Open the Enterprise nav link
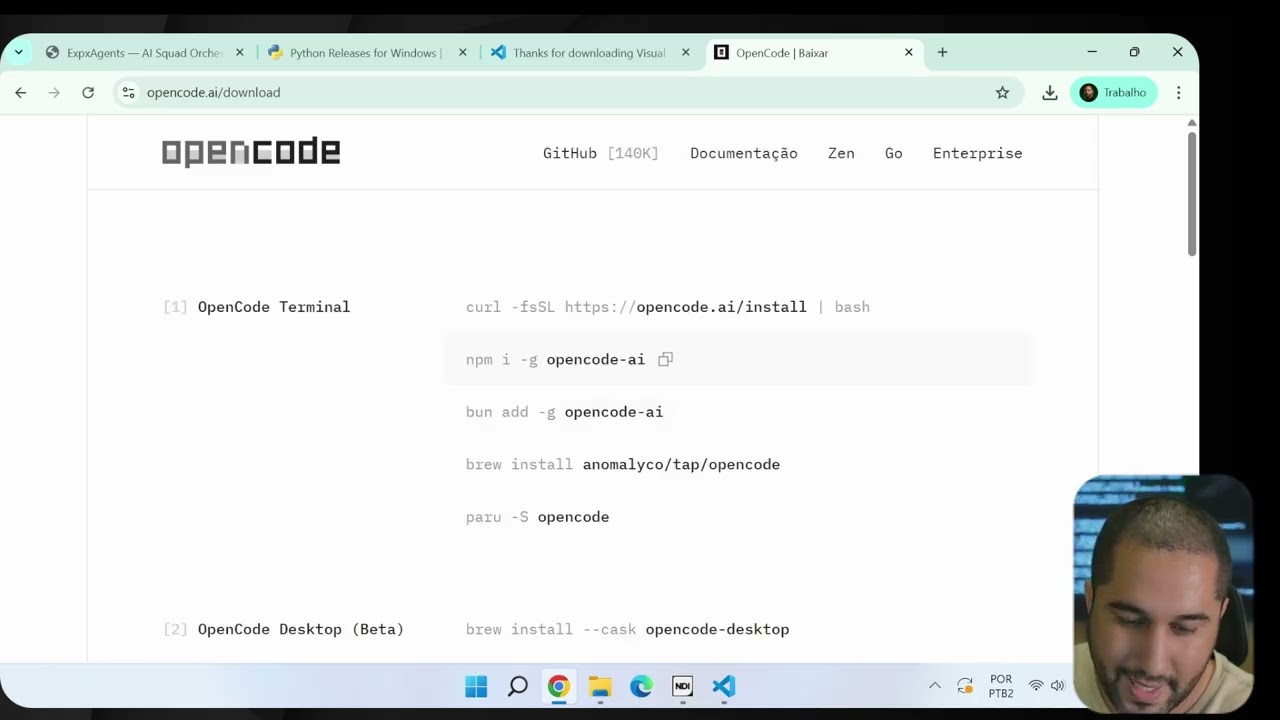Screen dimensions: 1280x720 (977, 153)
